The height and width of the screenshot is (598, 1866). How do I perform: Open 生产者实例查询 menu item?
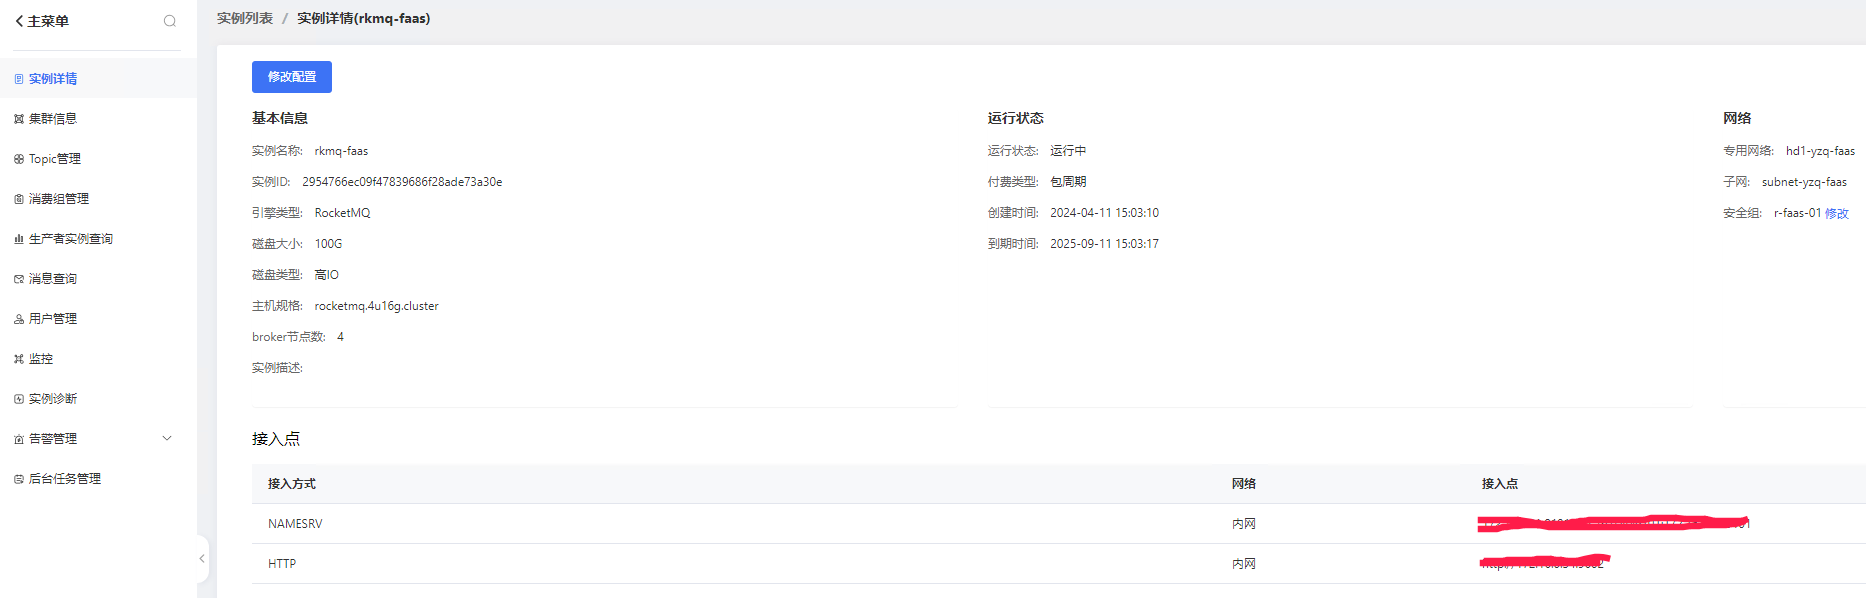[x=98, y=238]
